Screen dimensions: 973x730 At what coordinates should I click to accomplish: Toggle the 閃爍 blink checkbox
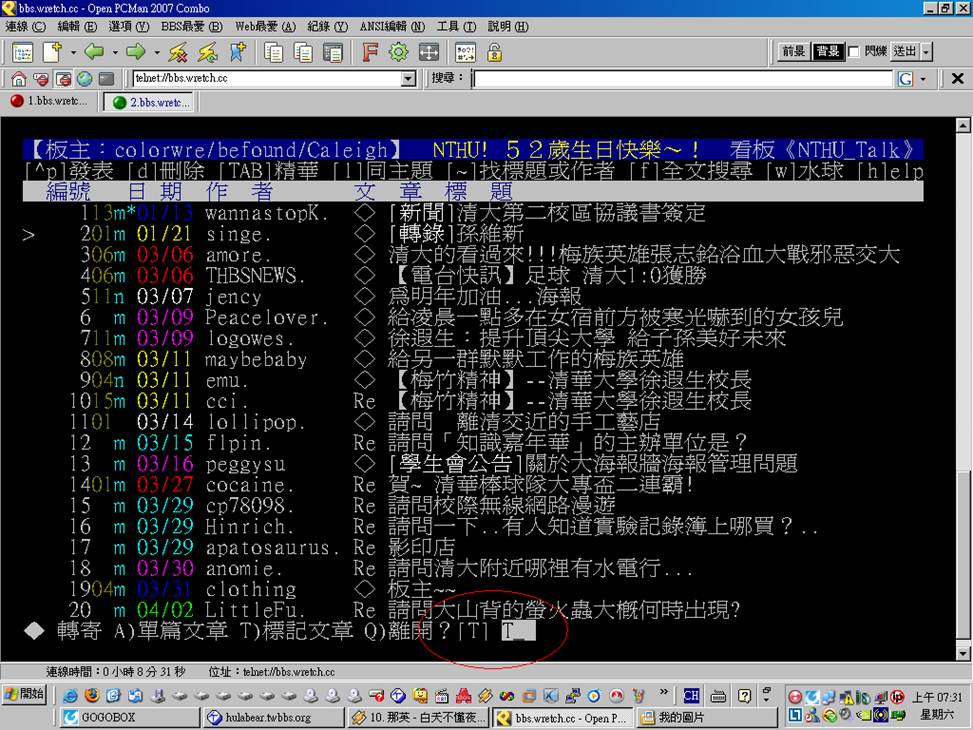853,52
